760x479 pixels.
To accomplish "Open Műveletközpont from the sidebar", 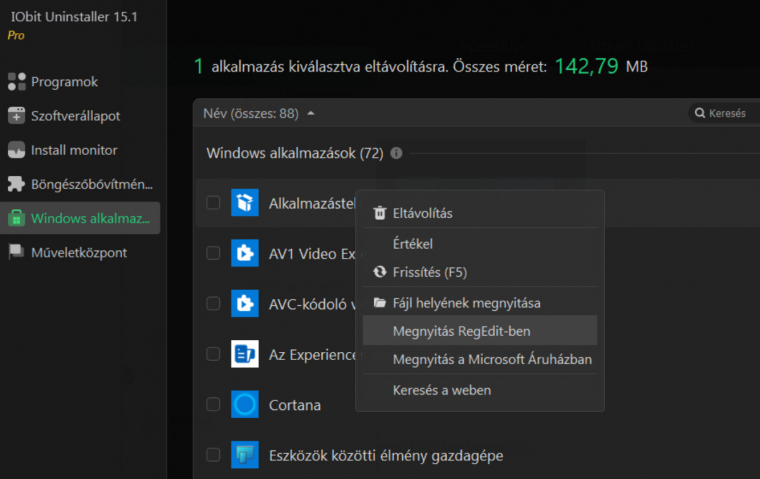I will [x=78, y=252].
